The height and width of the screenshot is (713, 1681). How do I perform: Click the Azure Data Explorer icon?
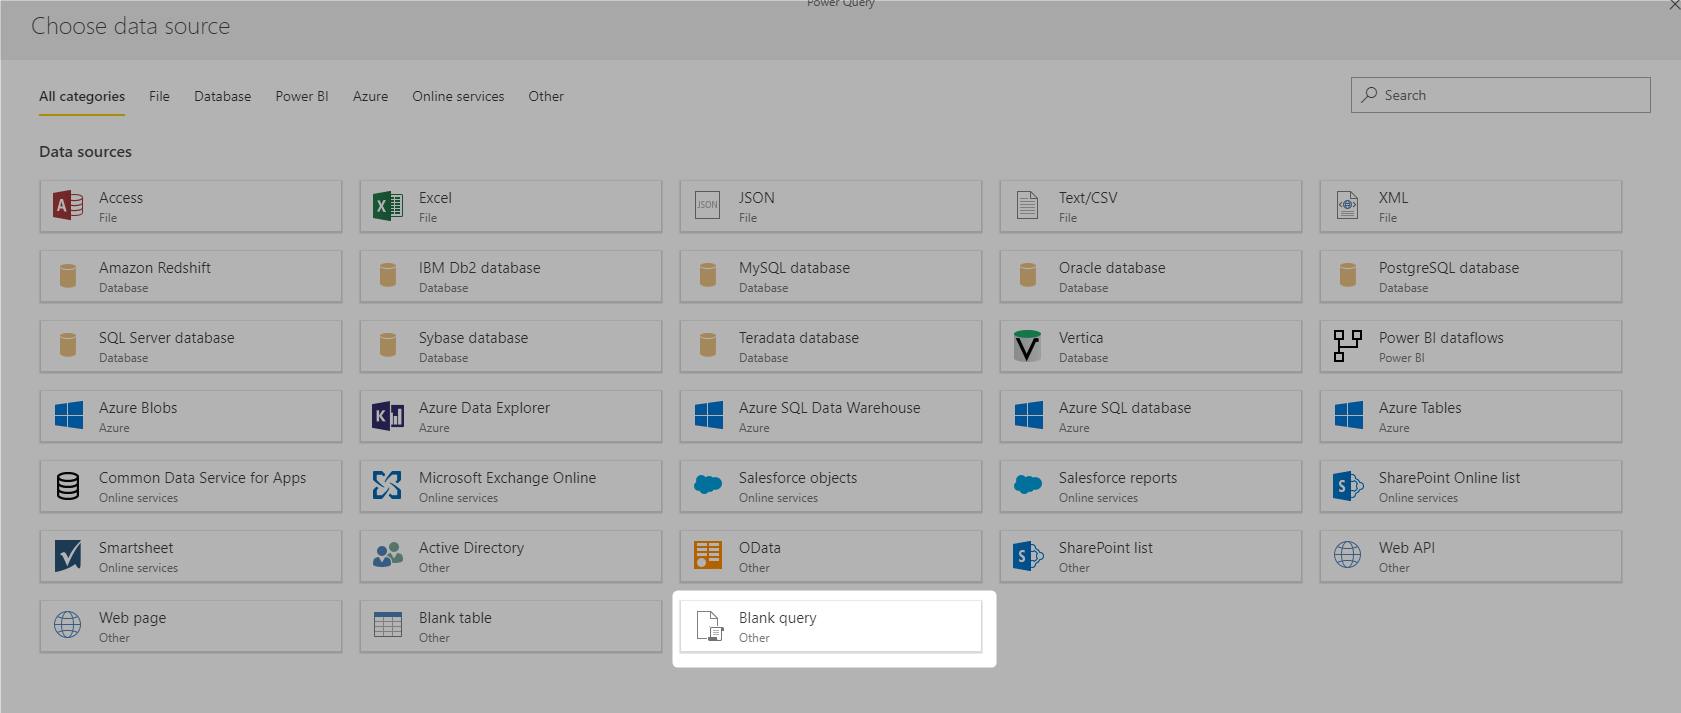coord(388,416)
